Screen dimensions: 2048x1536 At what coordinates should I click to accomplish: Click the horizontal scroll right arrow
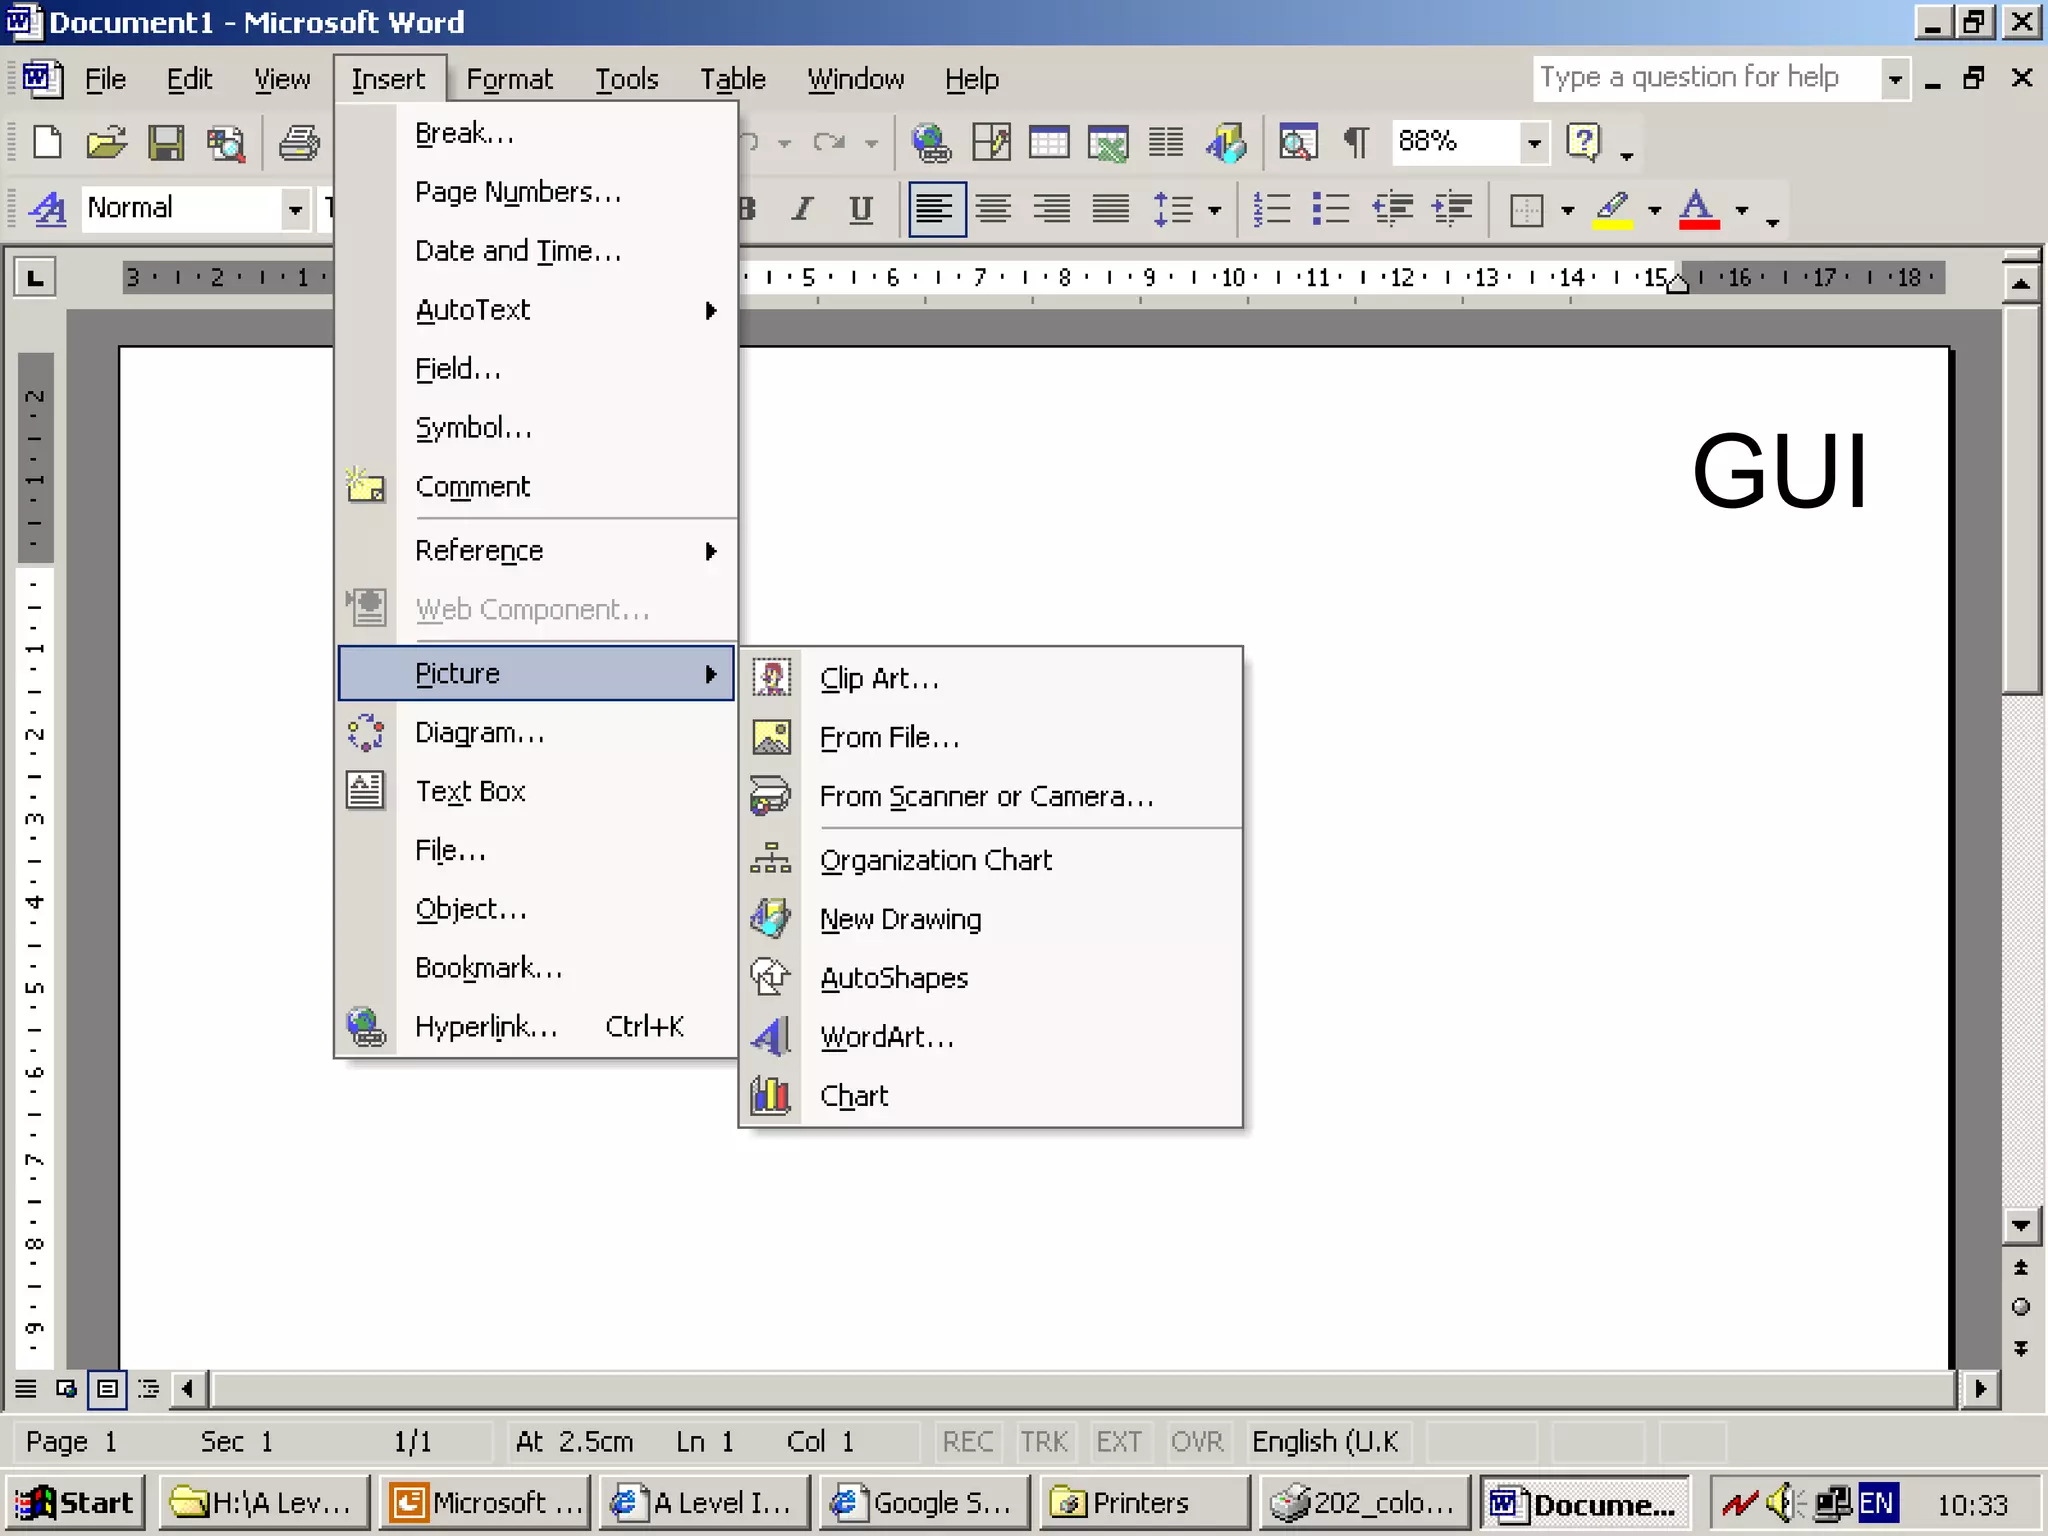click(x=1979, y=1389)
